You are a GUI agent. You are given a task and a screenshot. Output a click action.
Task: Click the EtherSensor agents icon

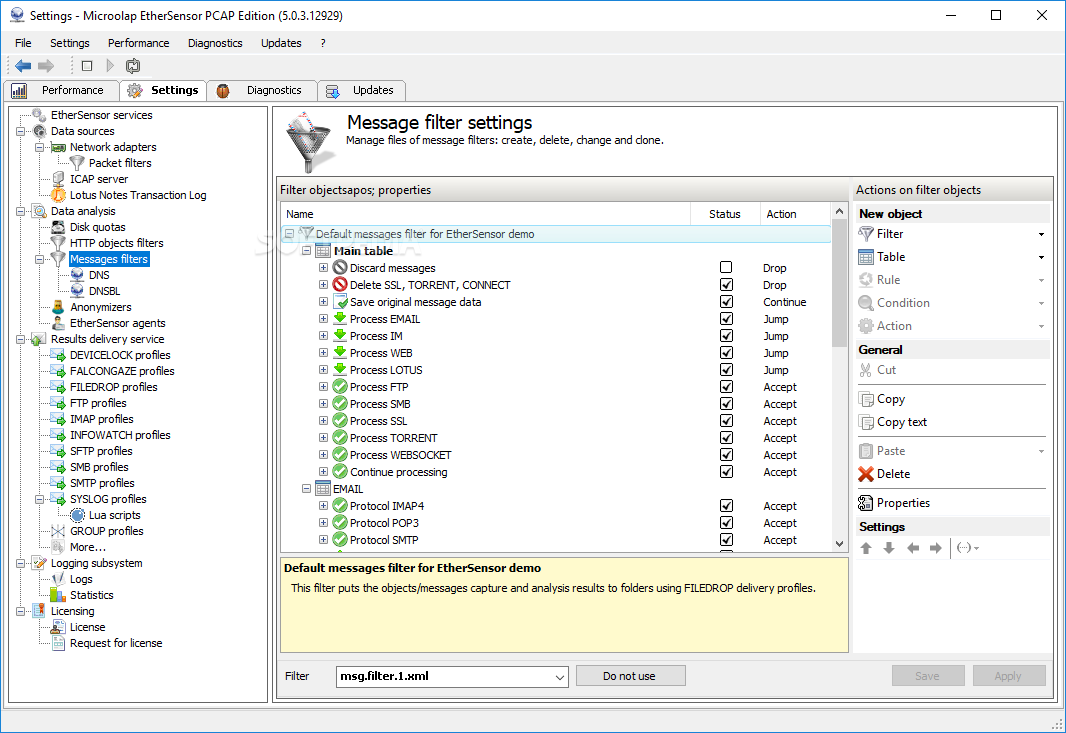(58, 323)
